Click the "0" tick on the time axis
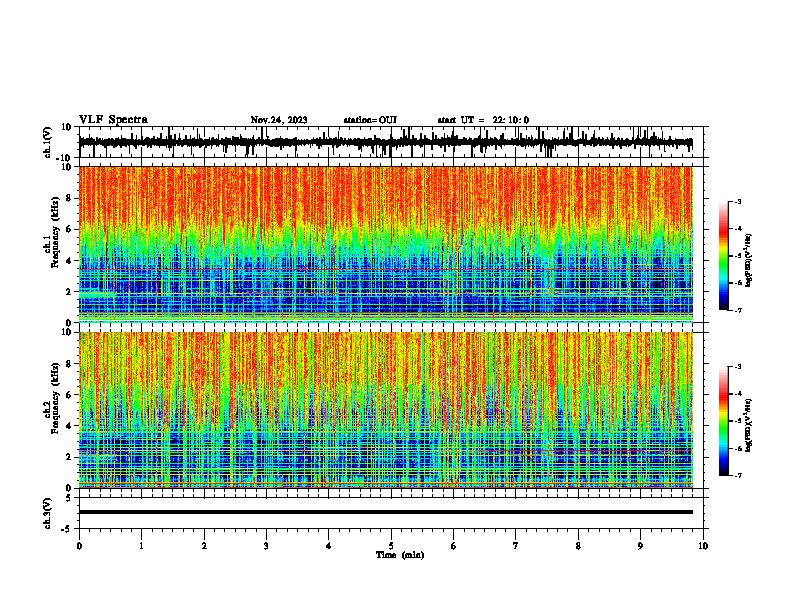 click(79, 546)
